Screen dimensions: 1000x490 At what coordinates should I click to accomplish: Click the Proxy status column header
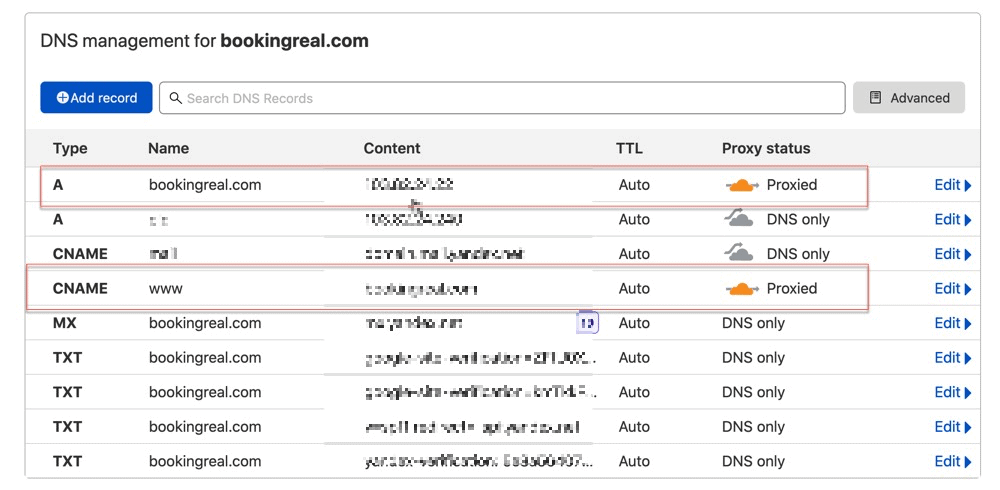pos(766,149)
